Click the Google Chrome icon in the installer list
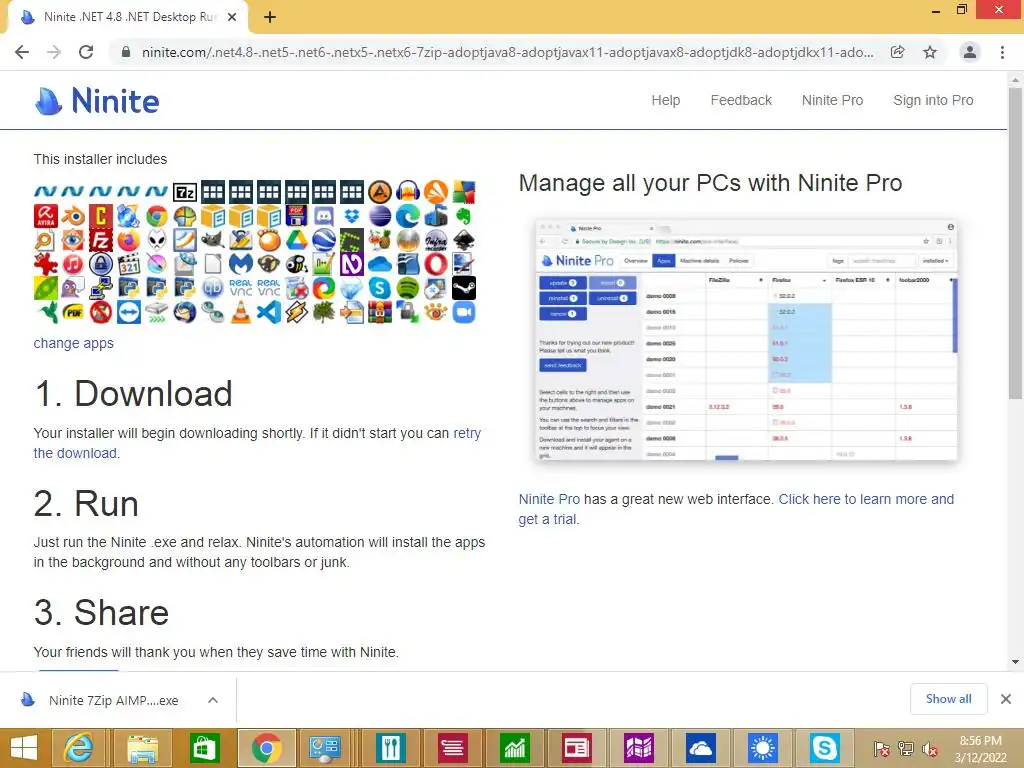 pyautogui.click(x=157, y=216)
